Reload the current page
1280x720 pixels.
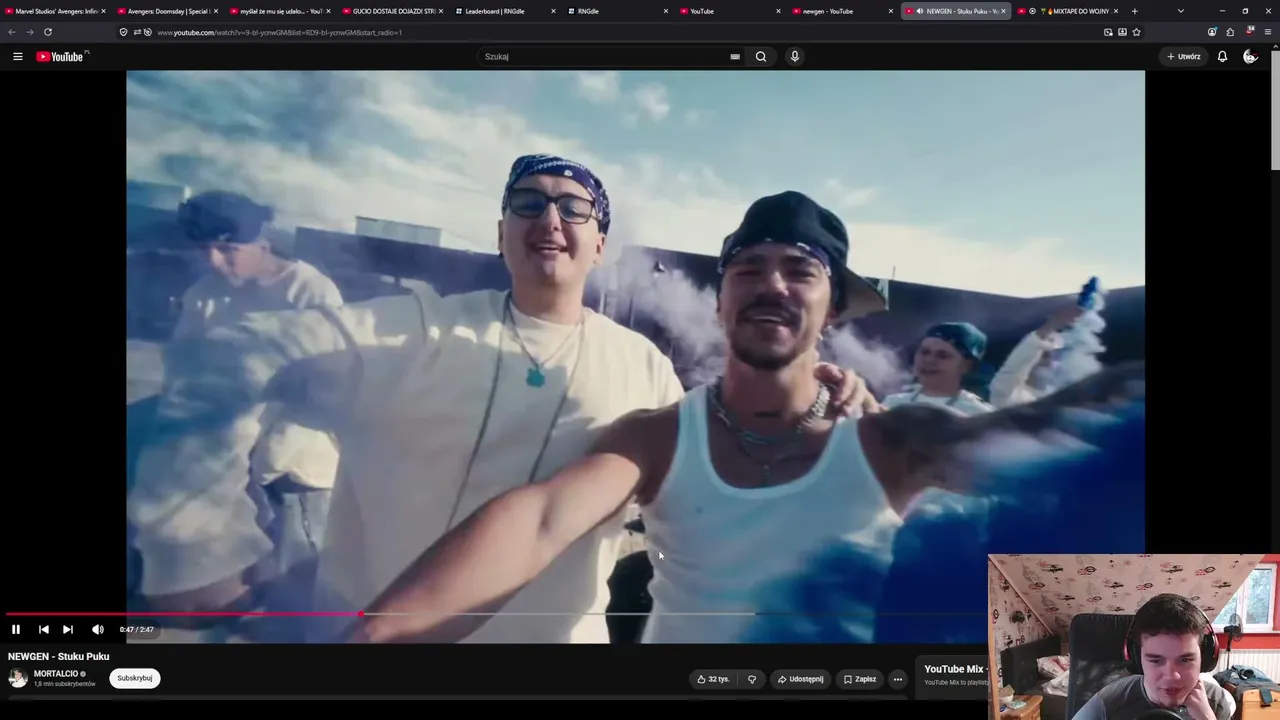point(47,32)
